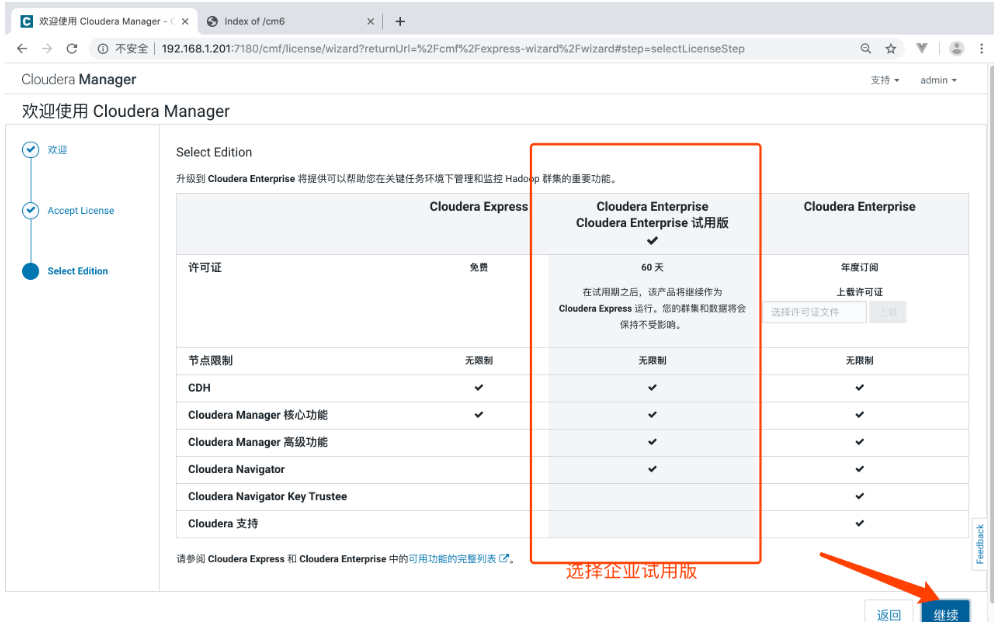994x626 pixels.
Task: Go to the Accept License step
Action: coord(81,211)
